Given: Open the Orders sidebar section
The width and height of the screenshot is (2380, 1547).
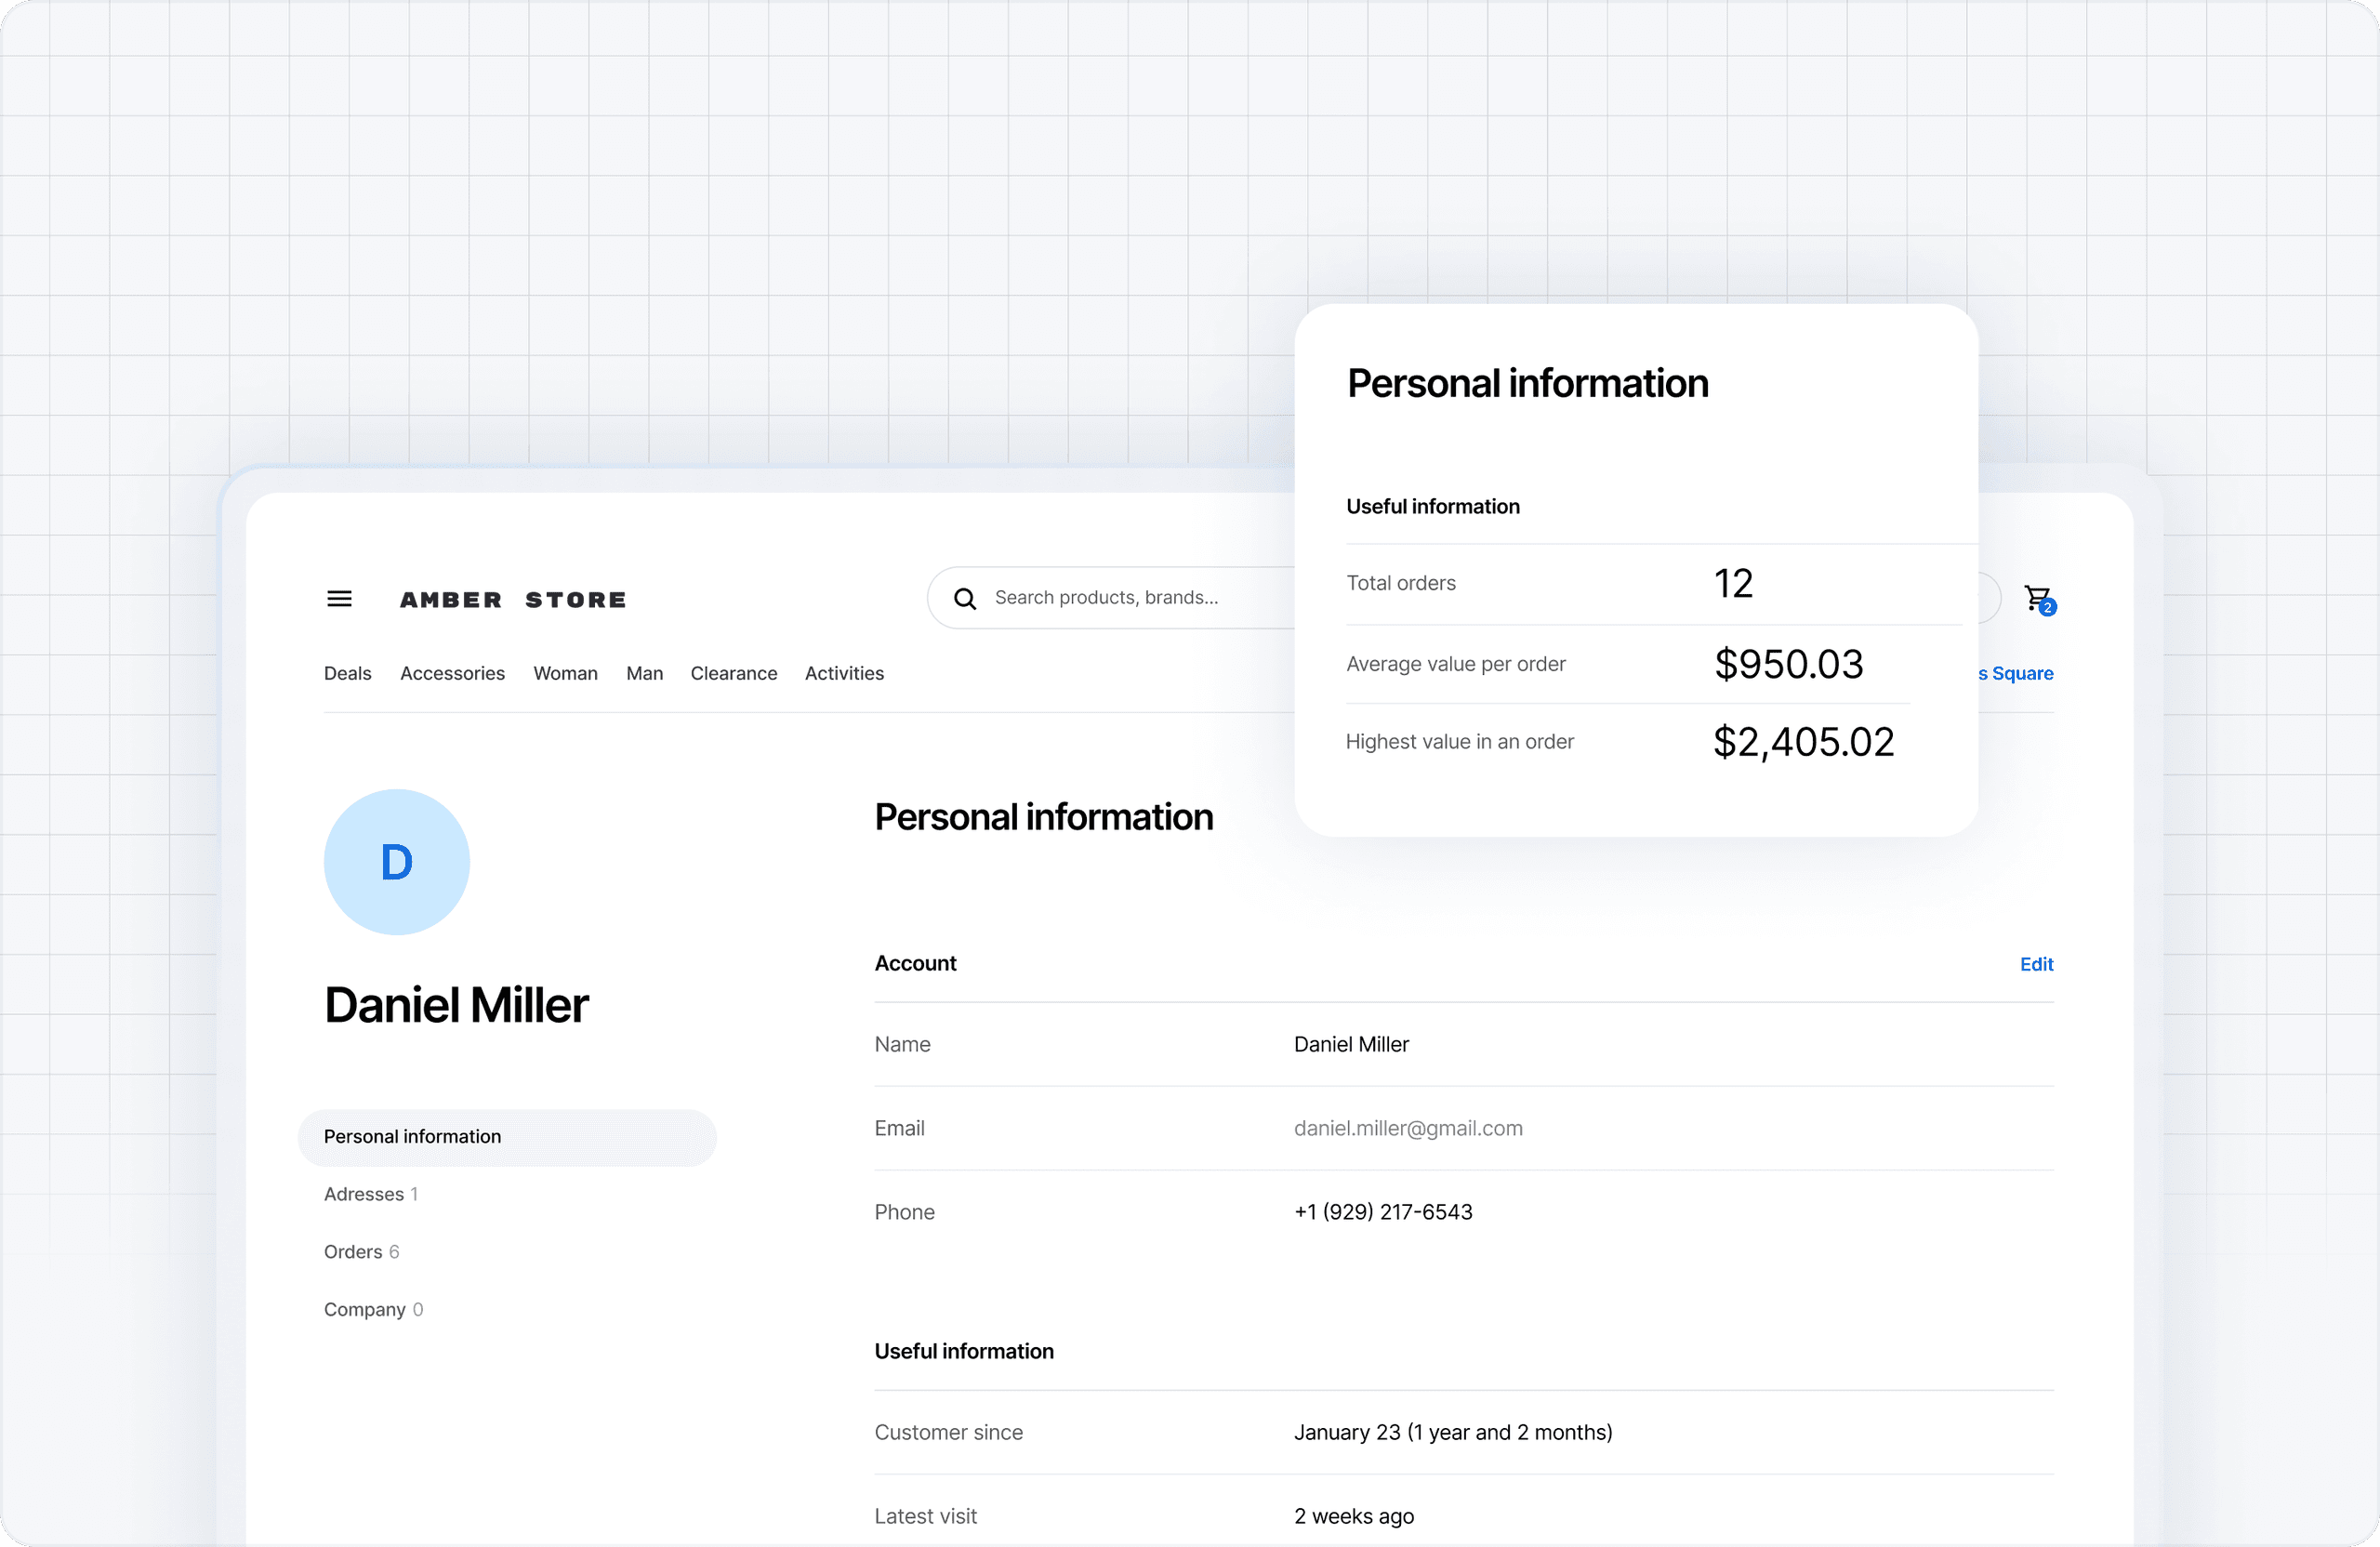Looking at the screenshot, I should pos(354,1252).
